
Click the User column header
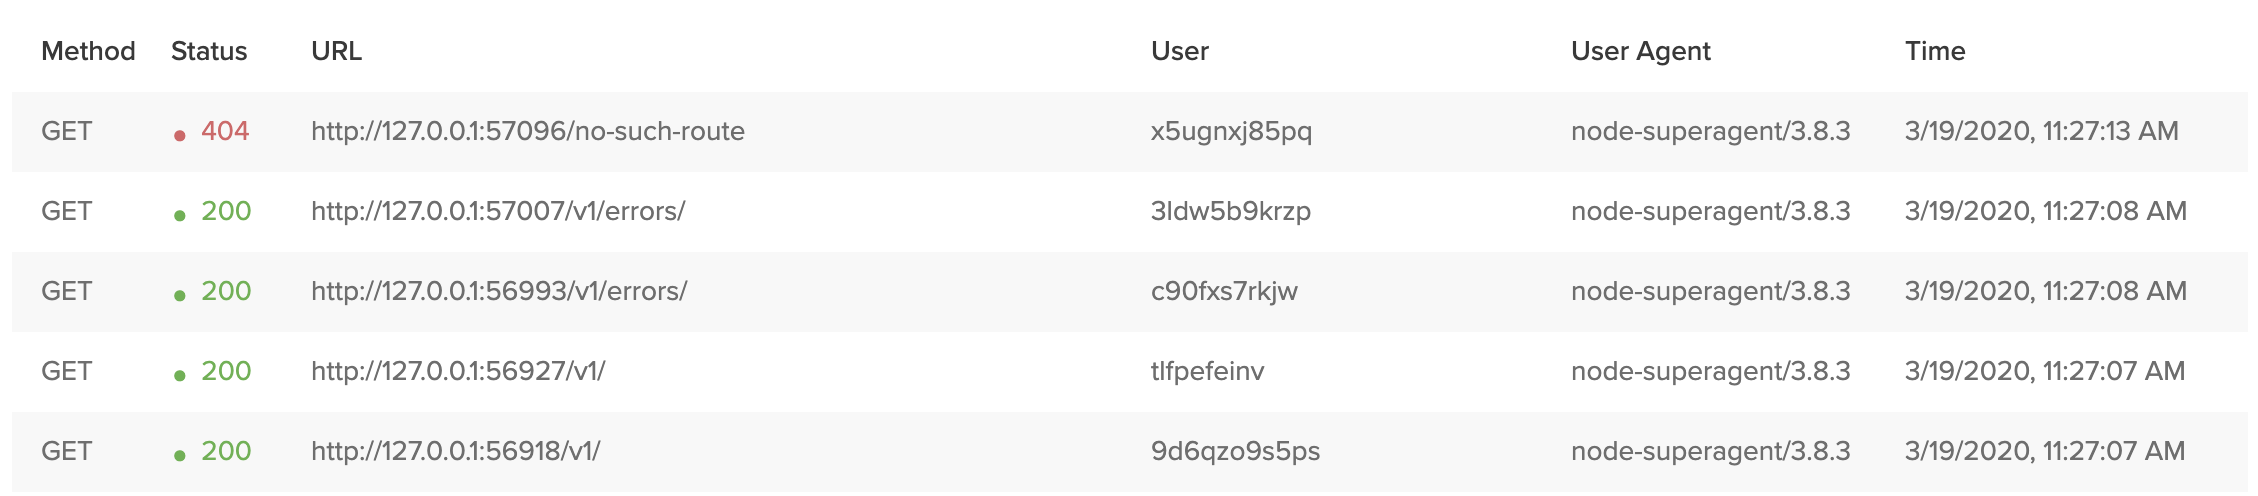(x=1180, y=51)
